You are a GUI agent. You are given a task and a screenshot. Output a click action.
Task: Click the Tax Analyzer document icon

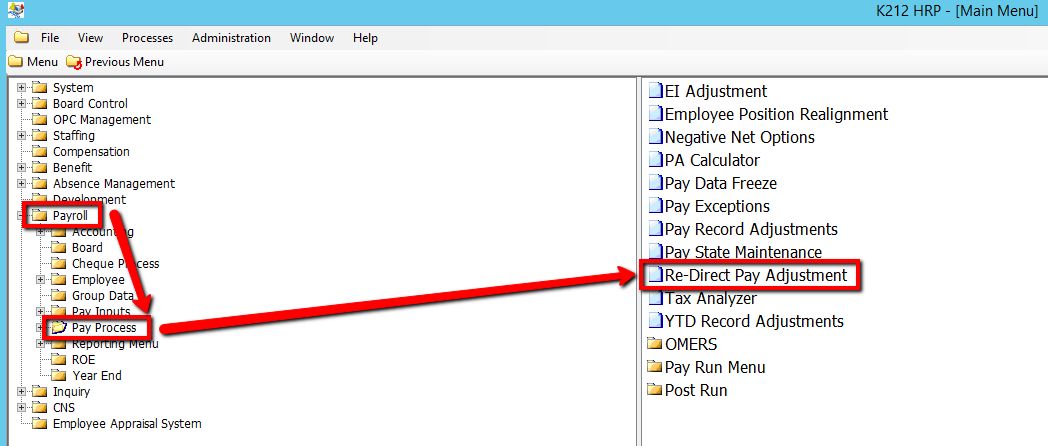[x=656, y=298]
